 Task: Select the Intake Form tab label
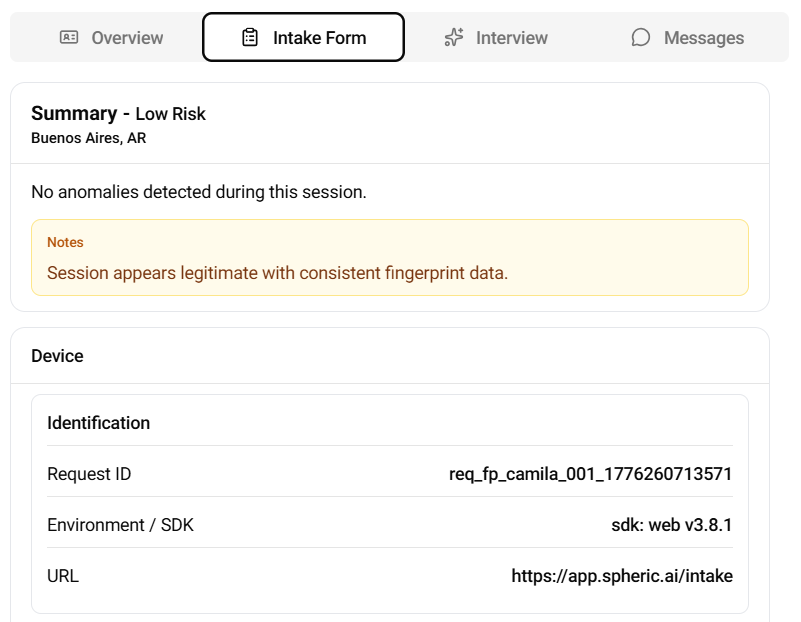tap(319, 38)
